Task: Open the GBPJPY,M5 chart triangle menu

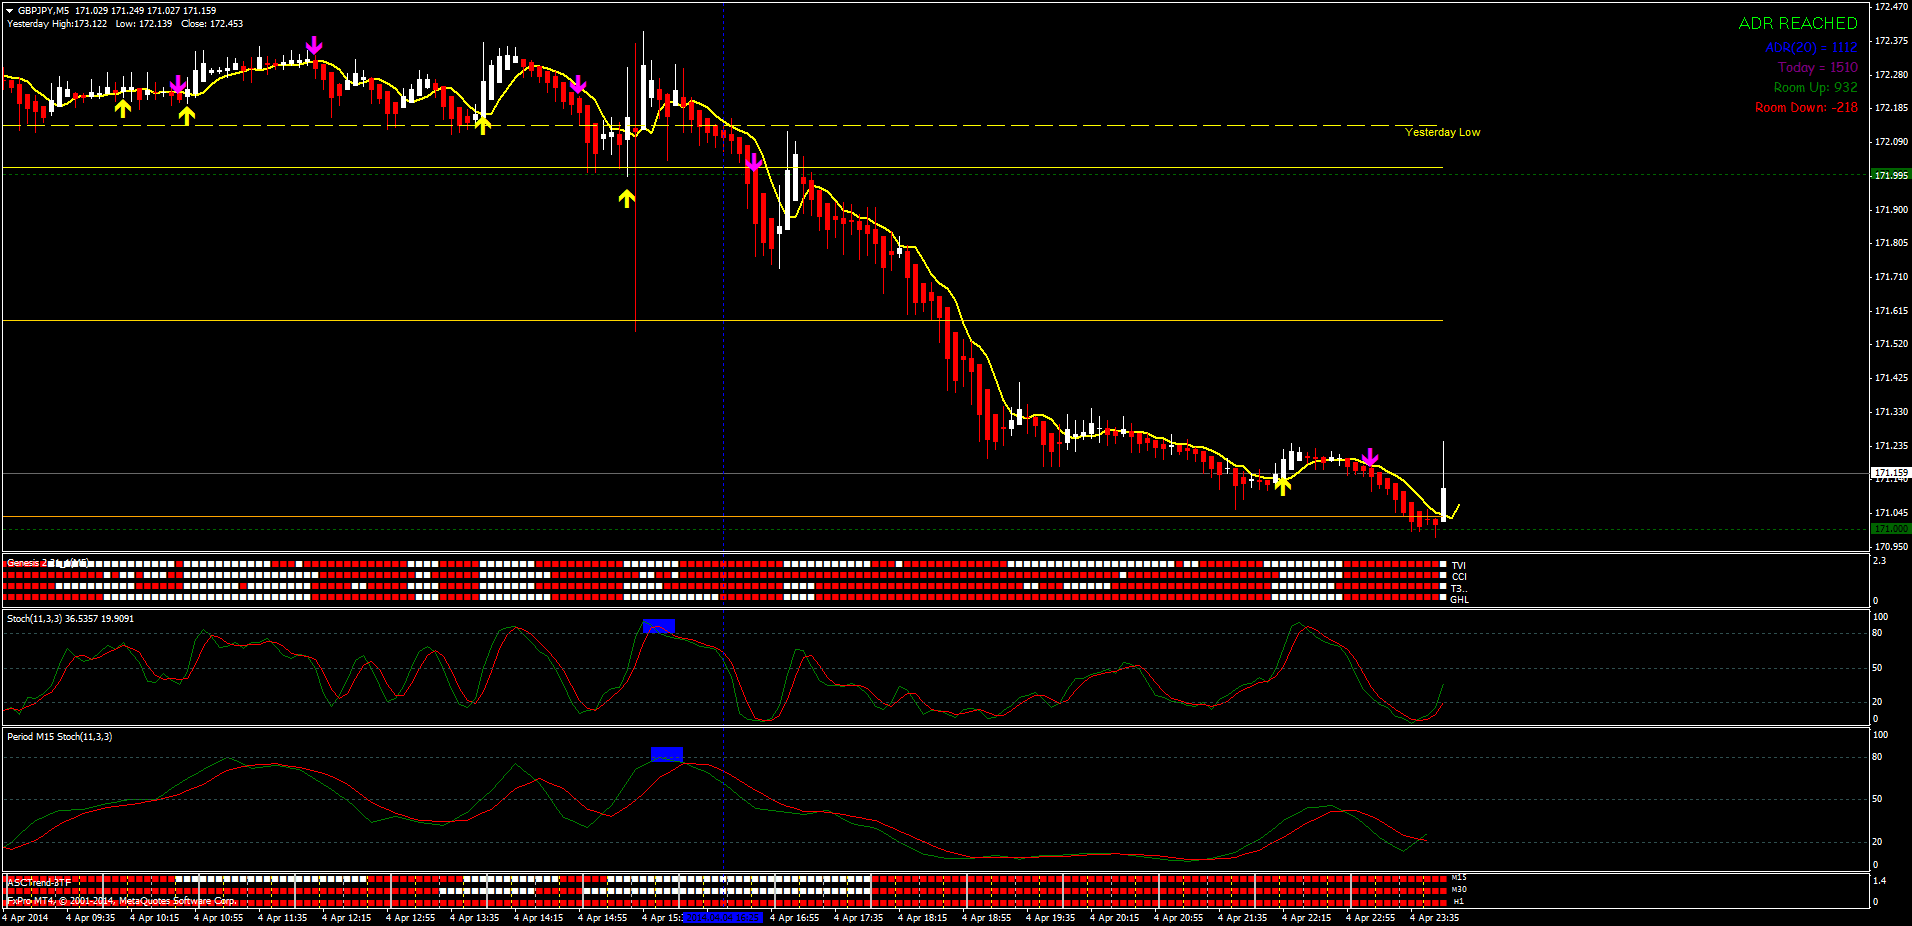Action: click(x=10, y=11)
